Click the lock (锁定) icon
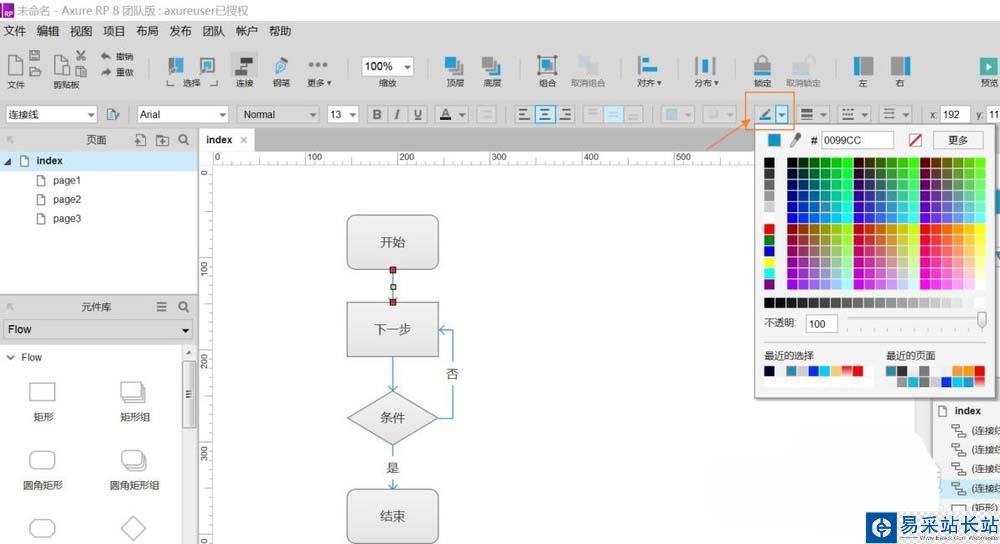1000x544 pixels. pos(762,66)
